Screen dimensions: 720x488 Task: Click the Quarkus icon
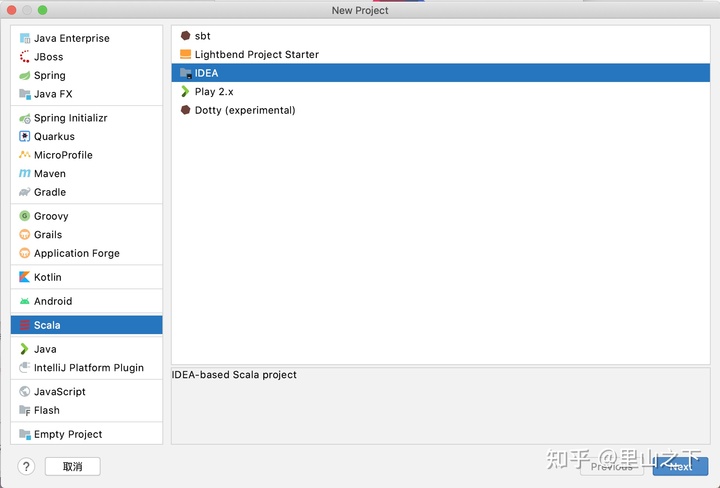pyautogui.click(x=25, y=136)
